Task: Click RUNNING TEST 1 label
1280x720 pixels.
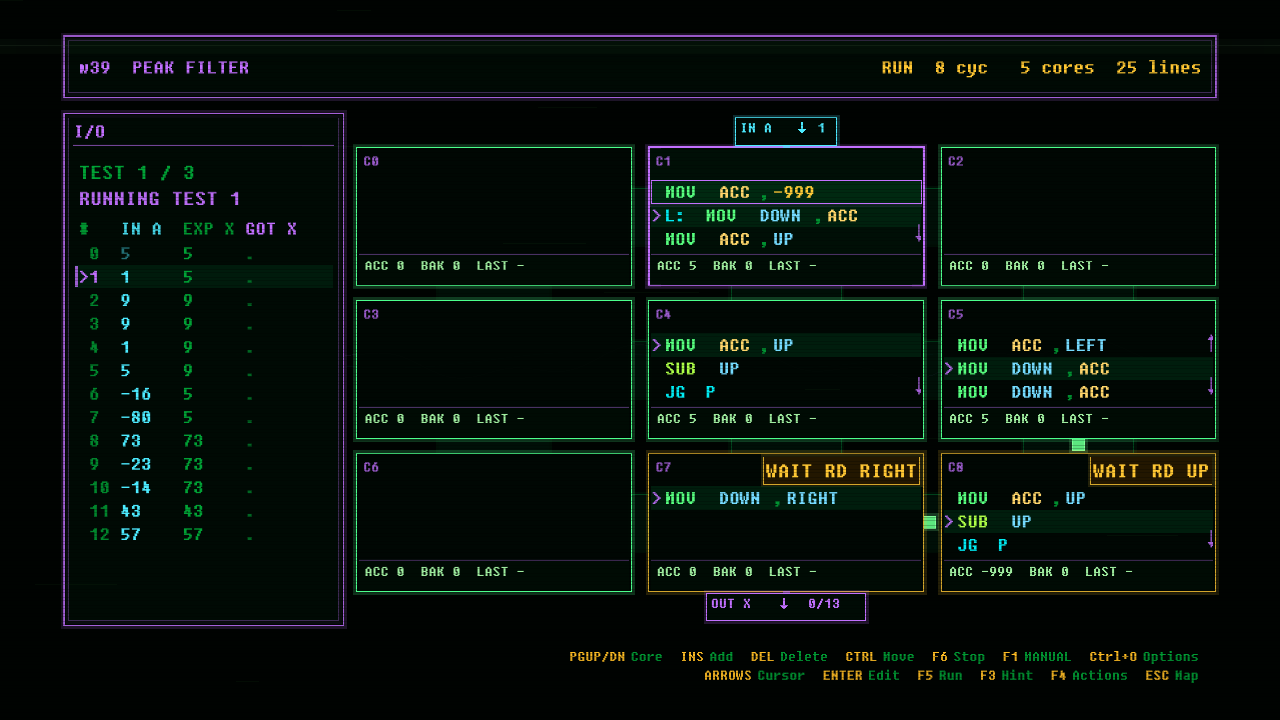Action: click(160, 199)
